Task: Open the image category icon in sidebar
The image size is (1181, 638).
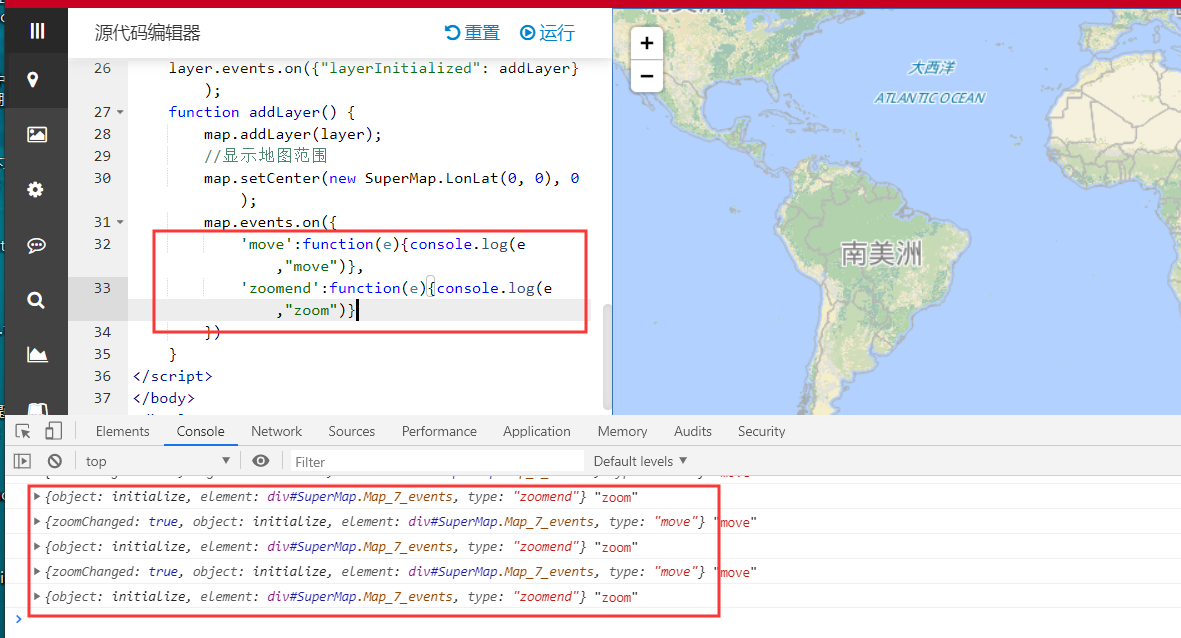Action: [x=37, y=134]
